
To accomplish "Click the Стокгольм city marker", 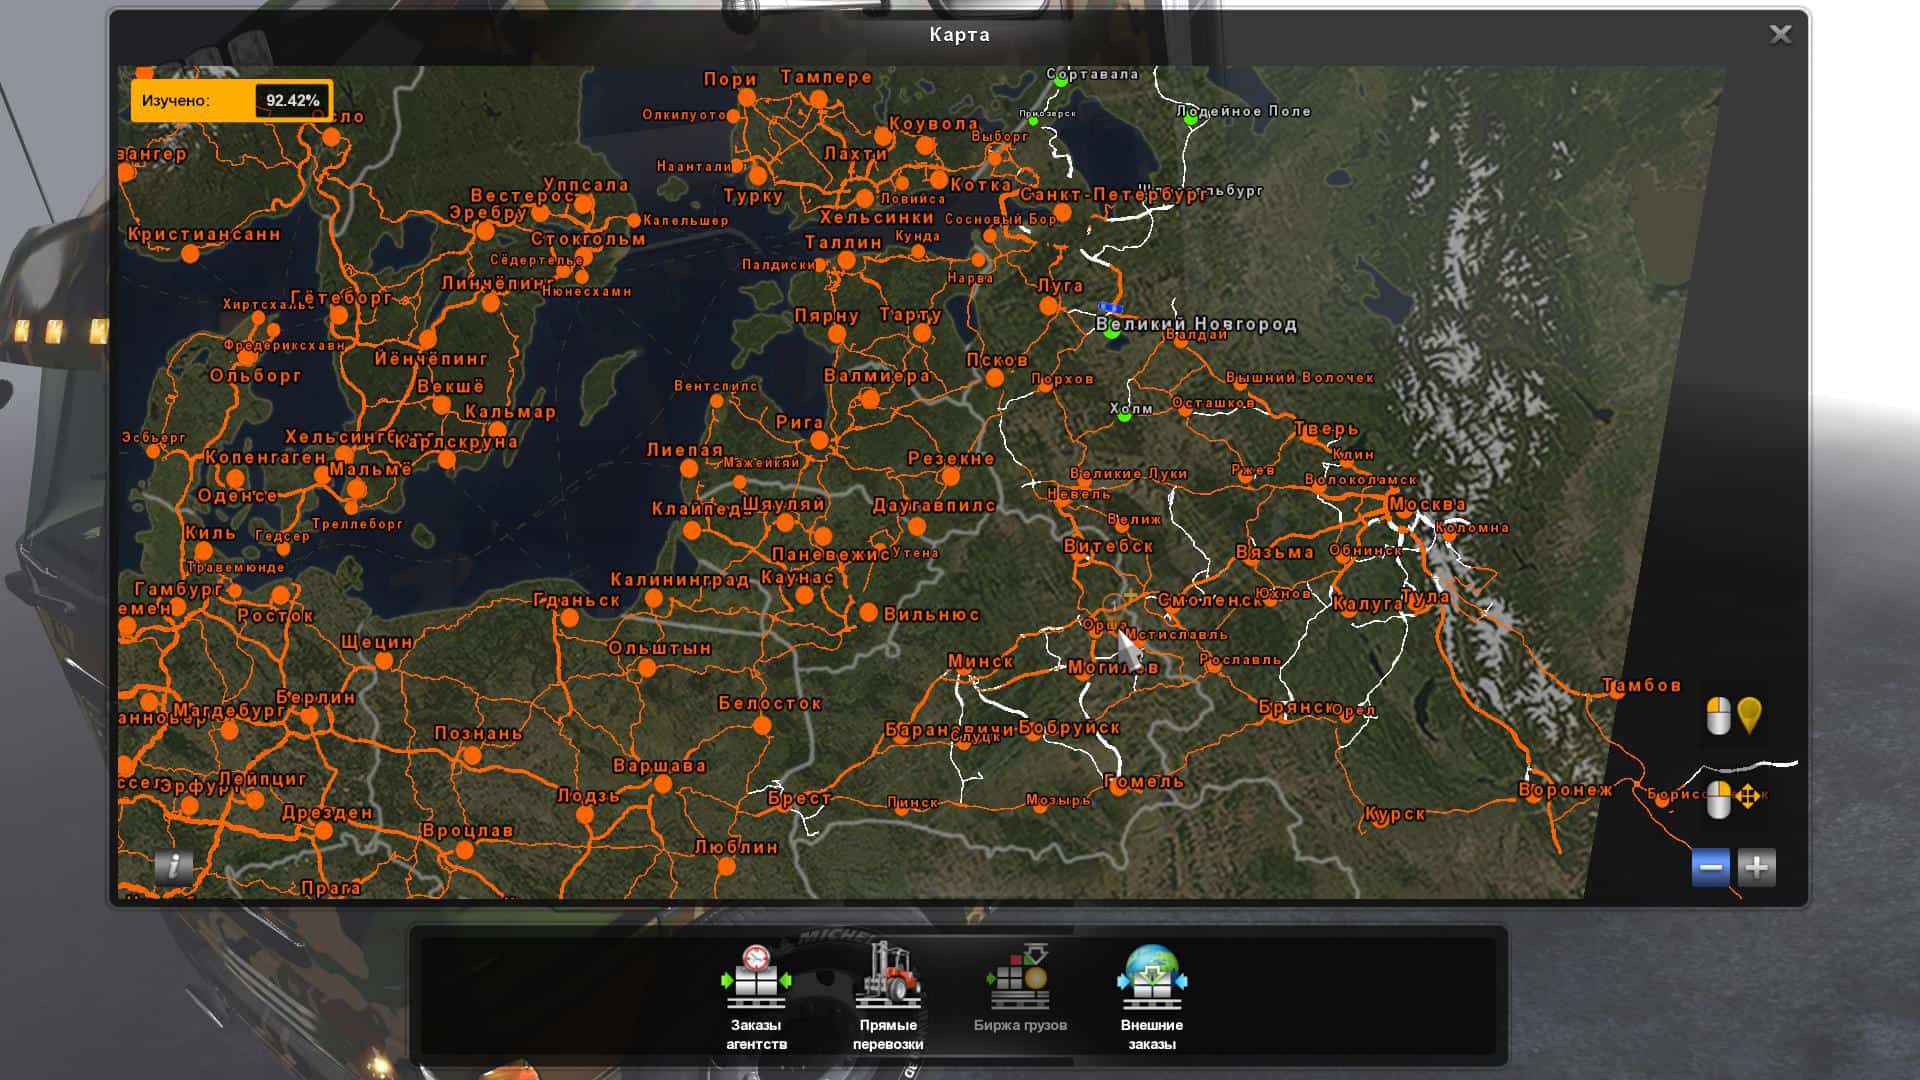I will click(585, 256).
